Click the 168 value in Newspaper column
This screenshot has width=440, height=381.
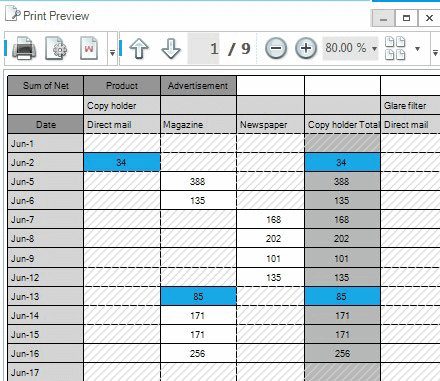(270, 220)
